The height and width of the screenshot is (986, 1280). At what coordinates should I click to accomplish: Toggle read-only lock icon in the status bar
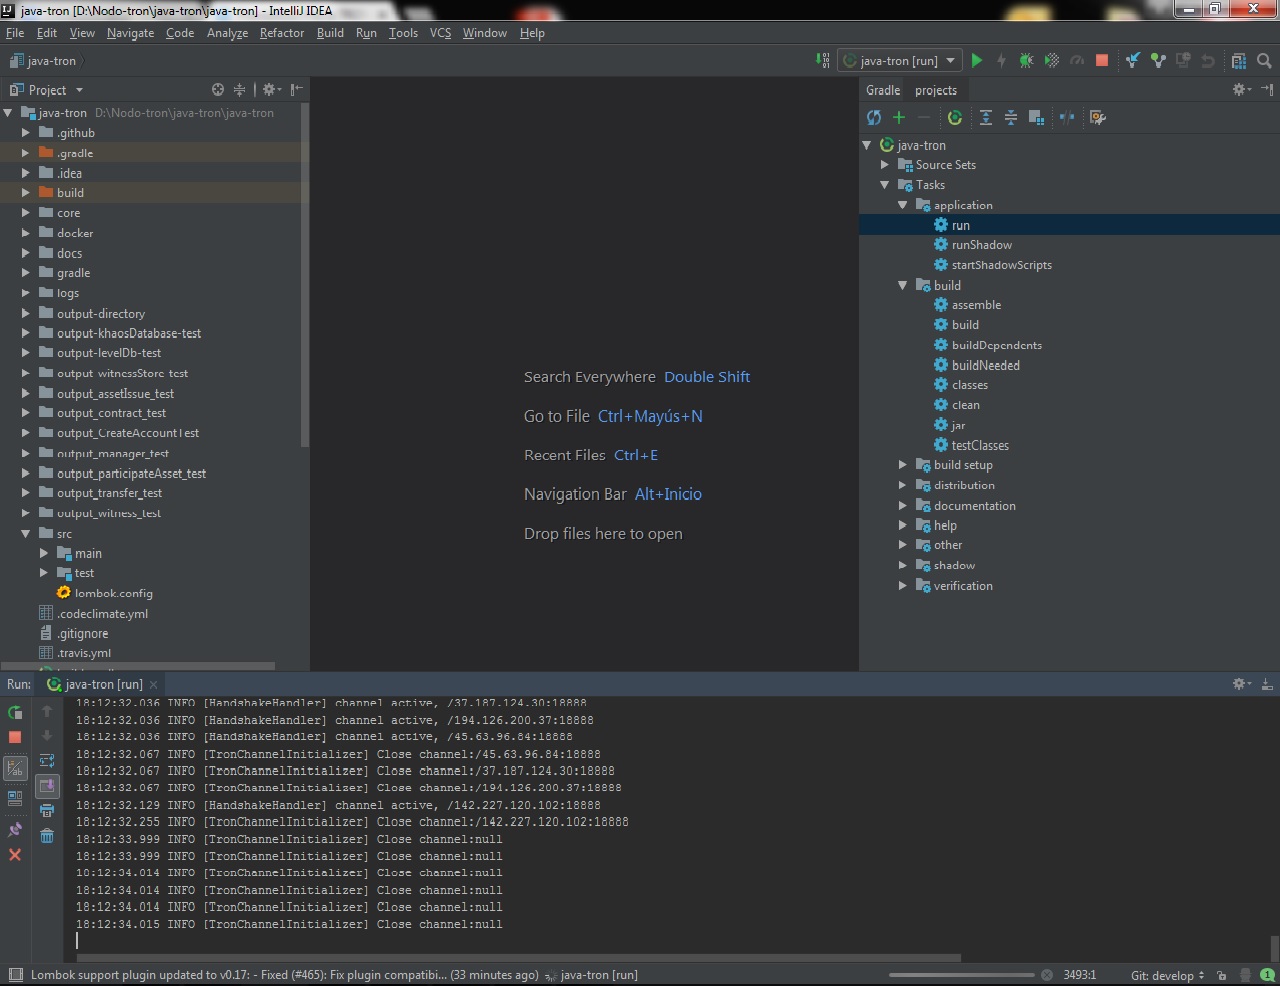tap(1223, 975)
